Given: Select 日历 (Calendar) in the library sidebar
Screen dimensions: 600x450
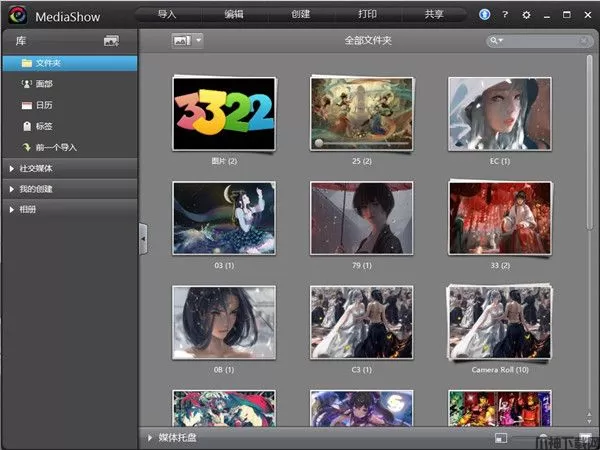Looking at the screenshot, I should point(42,105).
